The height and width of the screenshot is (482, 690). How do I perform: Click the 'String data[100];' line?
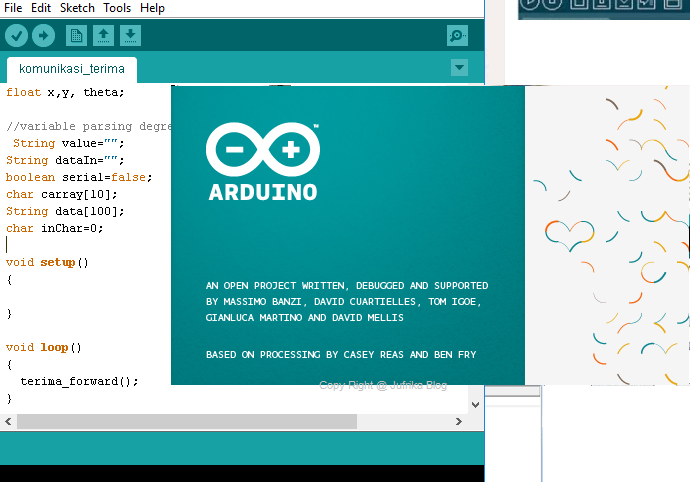(x=65, y=211)
